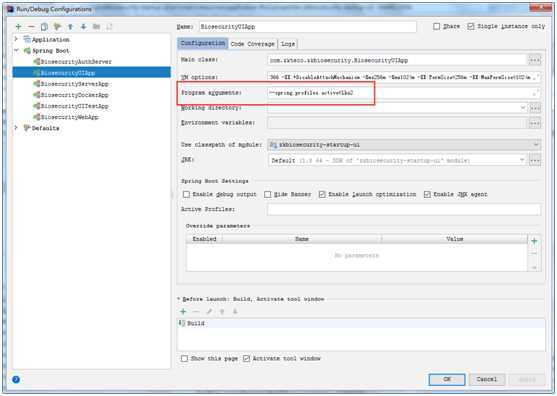Select BiosecurityUIApp configuration

68,73
